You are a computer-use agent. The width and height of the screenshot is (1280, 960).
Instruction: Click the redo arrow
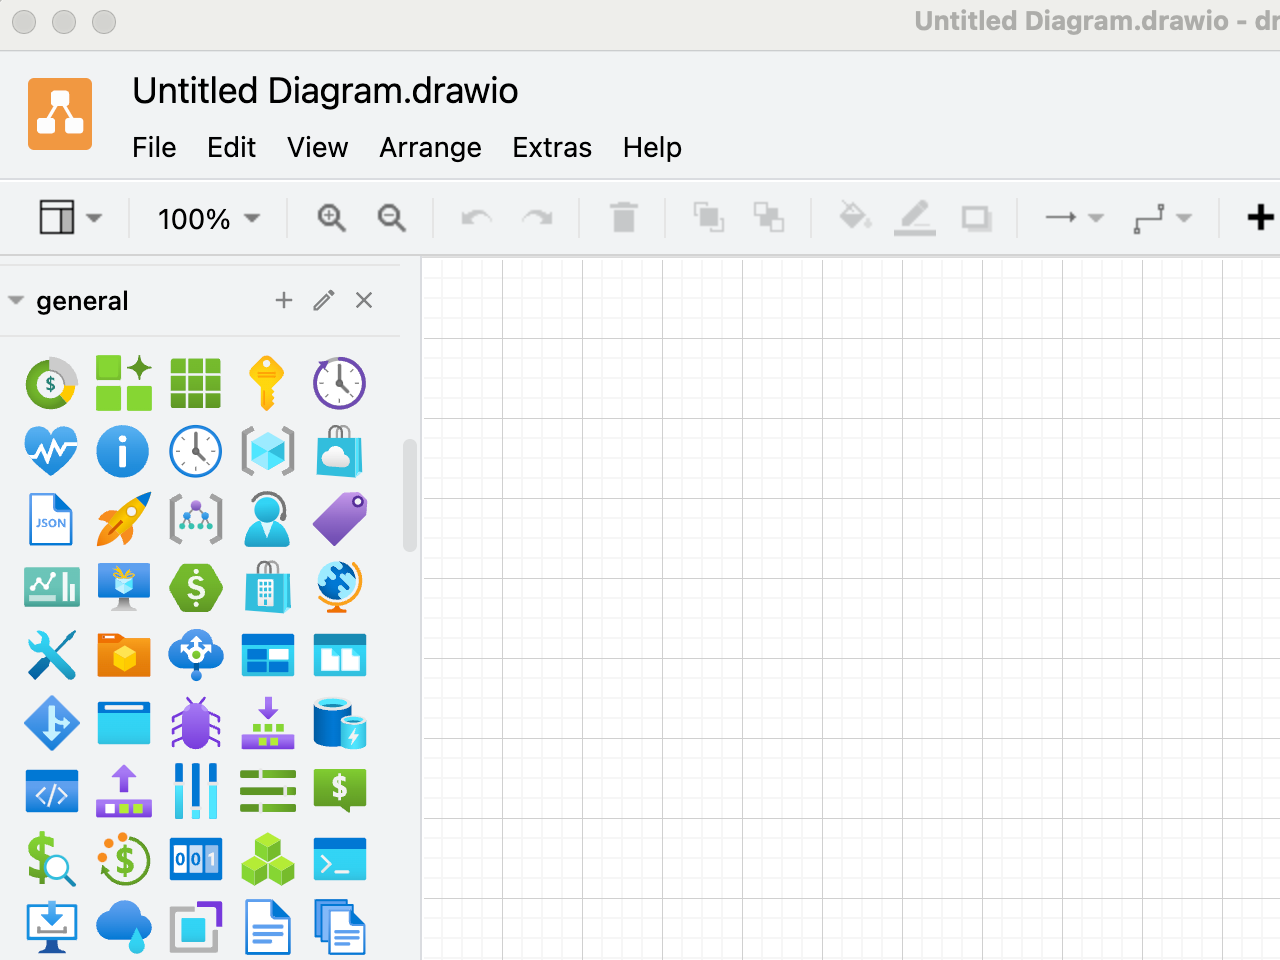pyautogui.click(x=537, y=217)
